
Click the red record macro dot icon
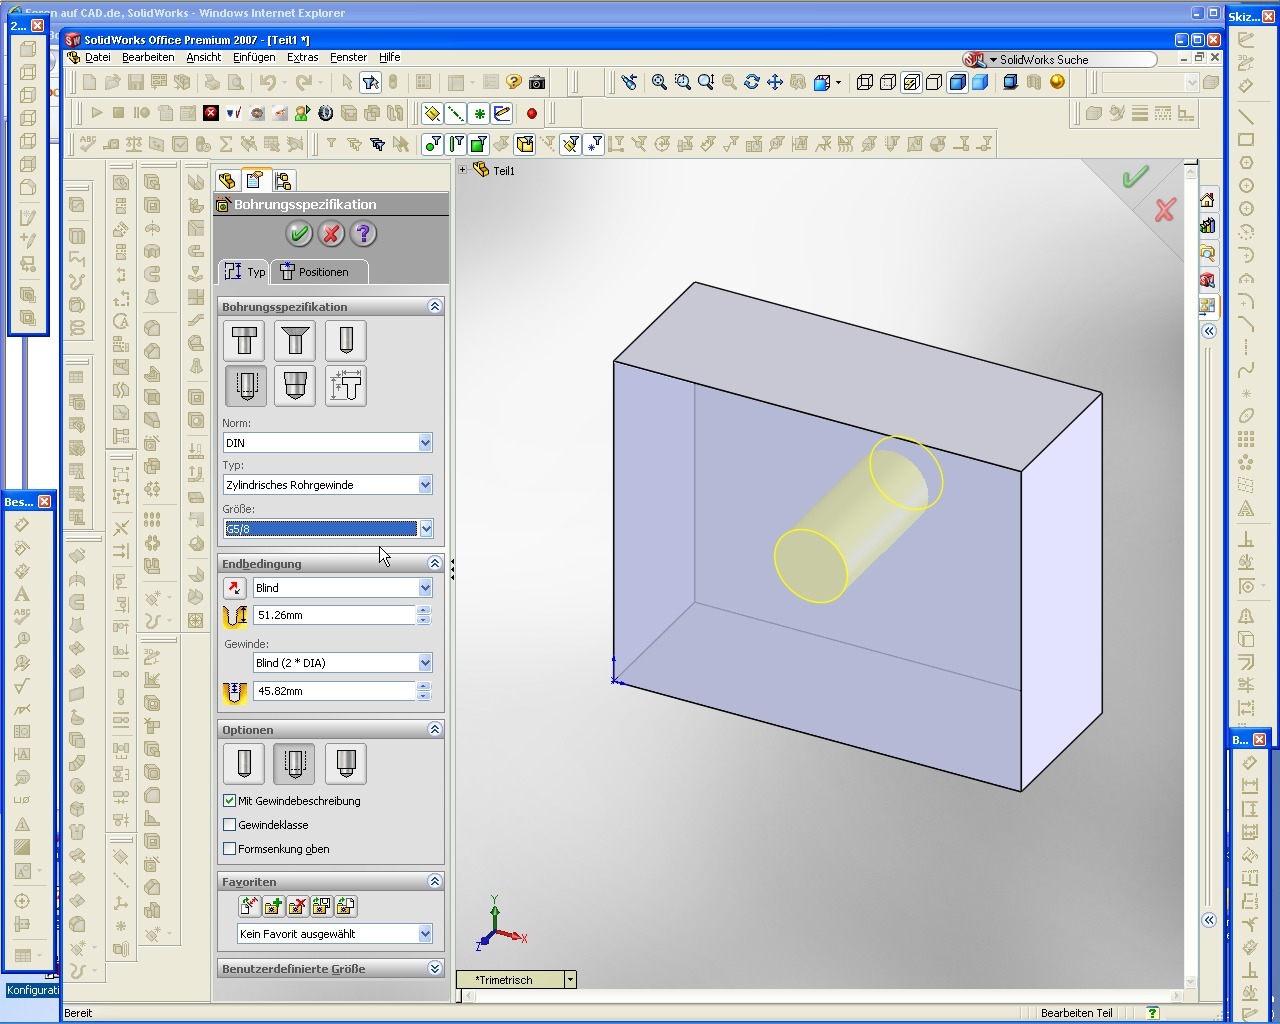(x=531, y=114)
